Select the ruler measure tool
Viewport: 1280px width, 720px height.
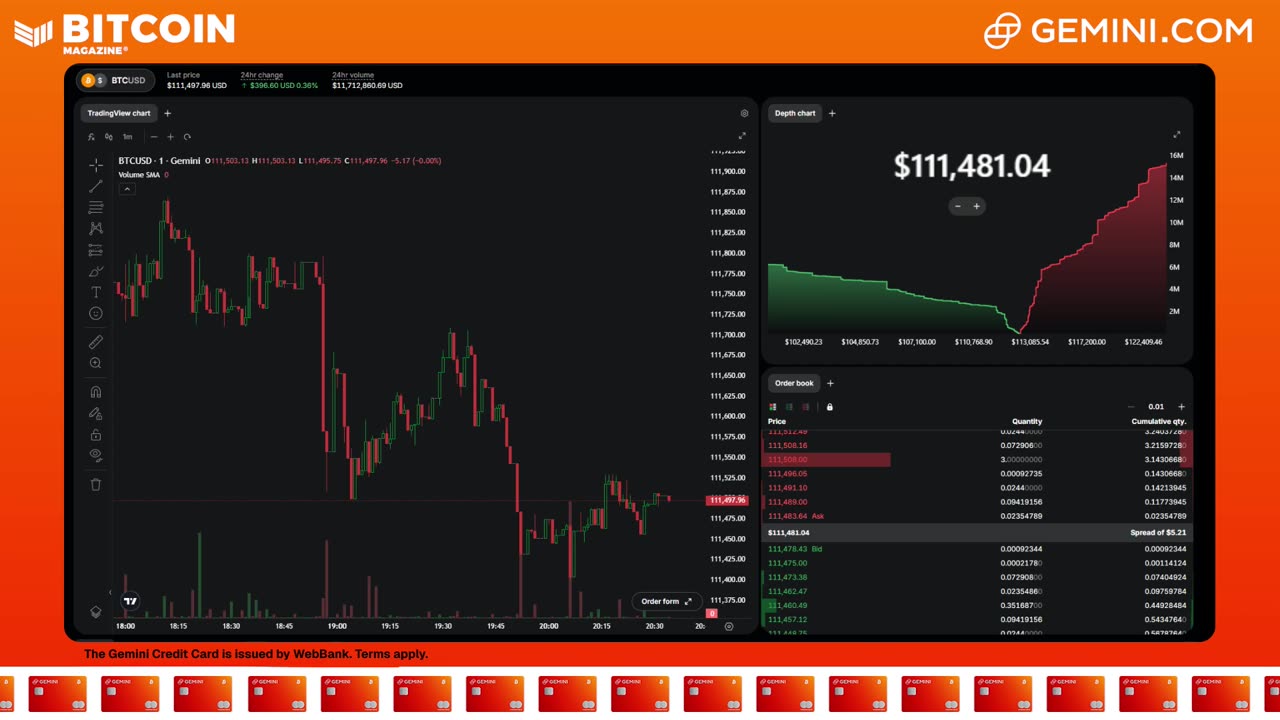pos(96,342)
